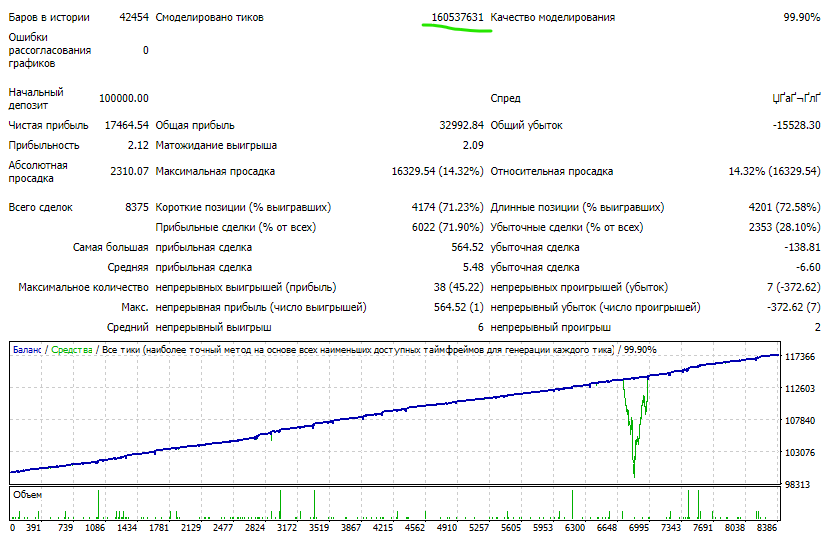Select the gross loss value -15528.30
Viewport: 840px width, 541px height.
click(796, 125)
